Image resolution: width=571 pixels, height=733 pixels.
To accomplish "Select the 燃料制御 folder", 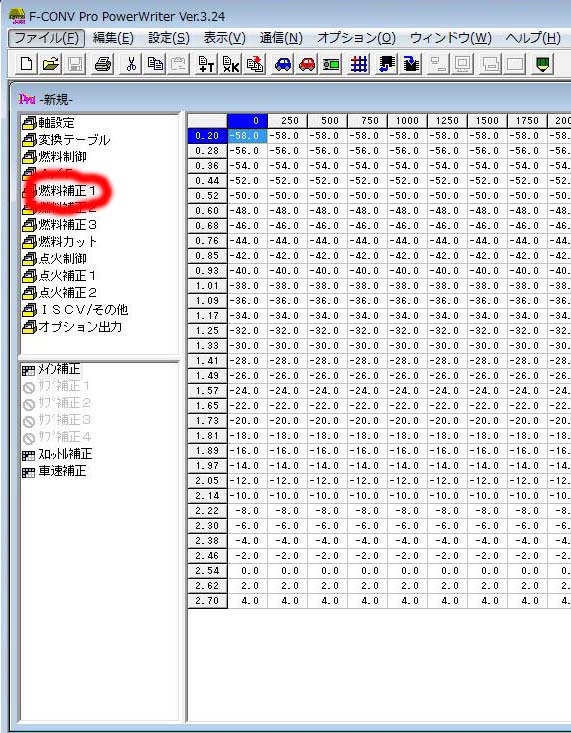I will pyautogui.click(x=54, y=157).
